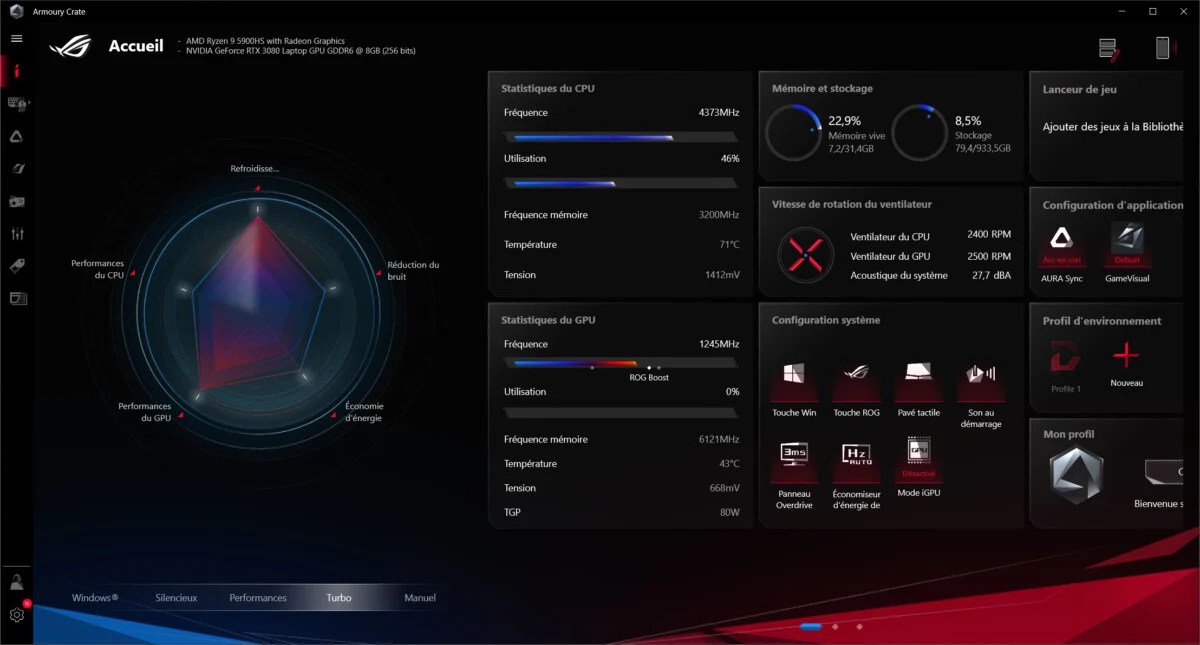The image size is (1200, 645).
Task: Click the 'Lanceur de jeu' heading
Action: click(1080, 89)
